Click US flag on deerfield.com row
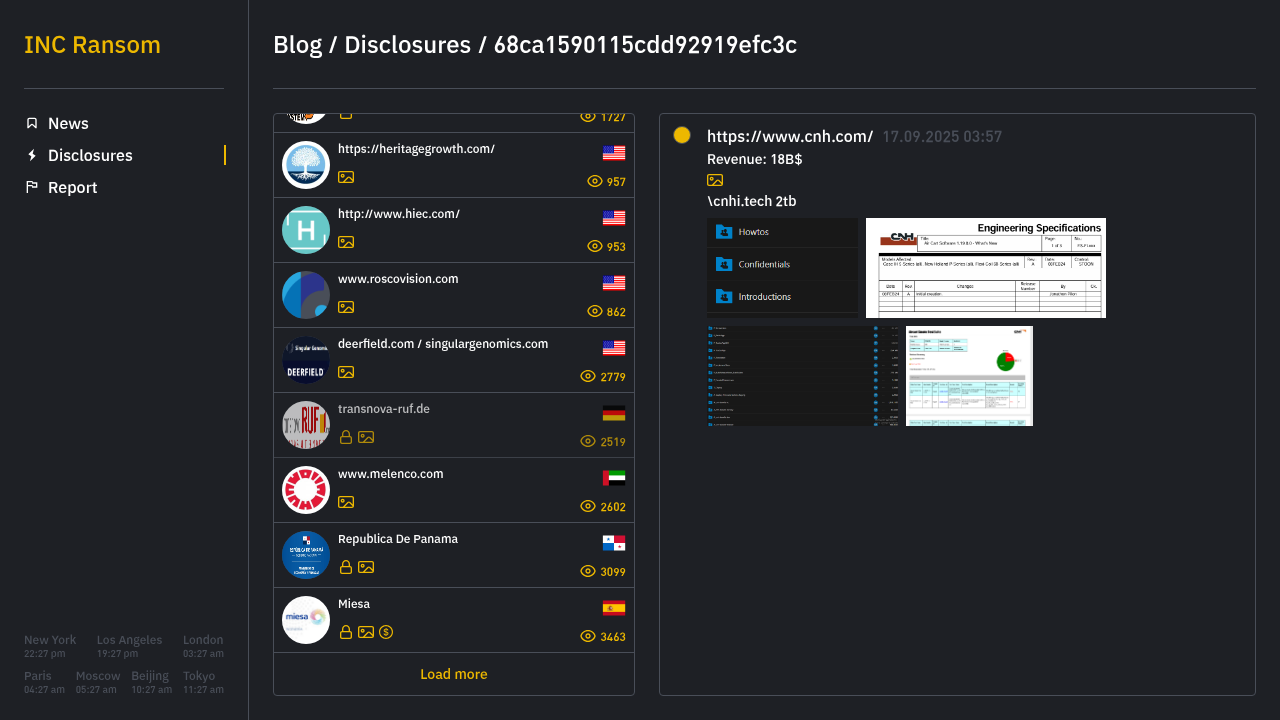Image resolution: width=1280 pixels, height=720 pixels. pos(614,348)
